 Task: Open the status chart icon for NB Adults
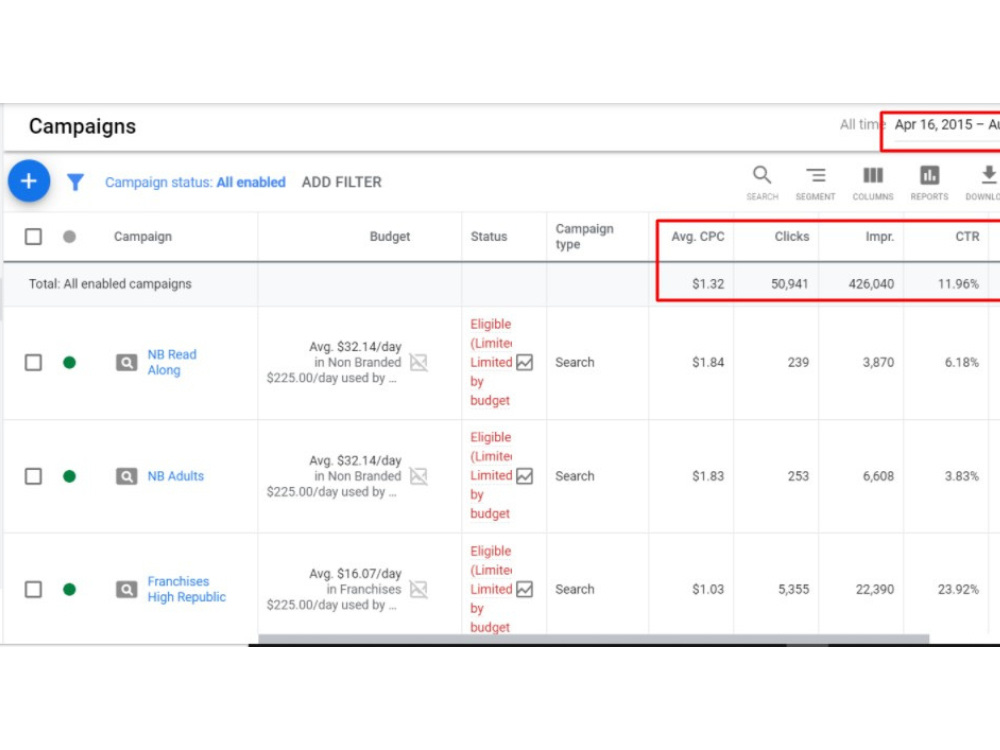524,476
